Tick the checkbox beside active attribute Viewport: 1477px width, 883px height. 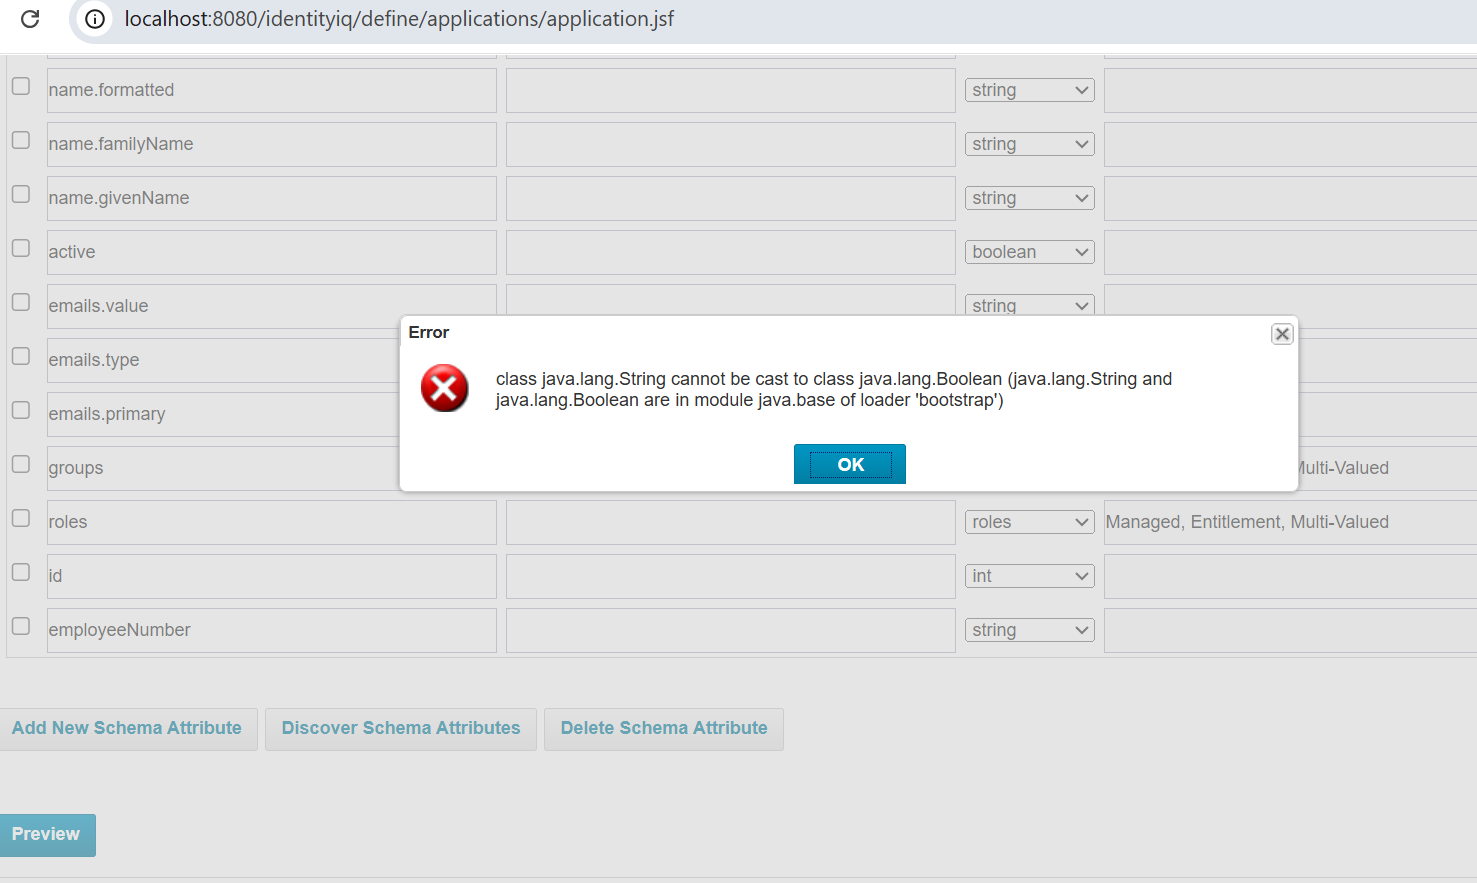tap(21, 249)
